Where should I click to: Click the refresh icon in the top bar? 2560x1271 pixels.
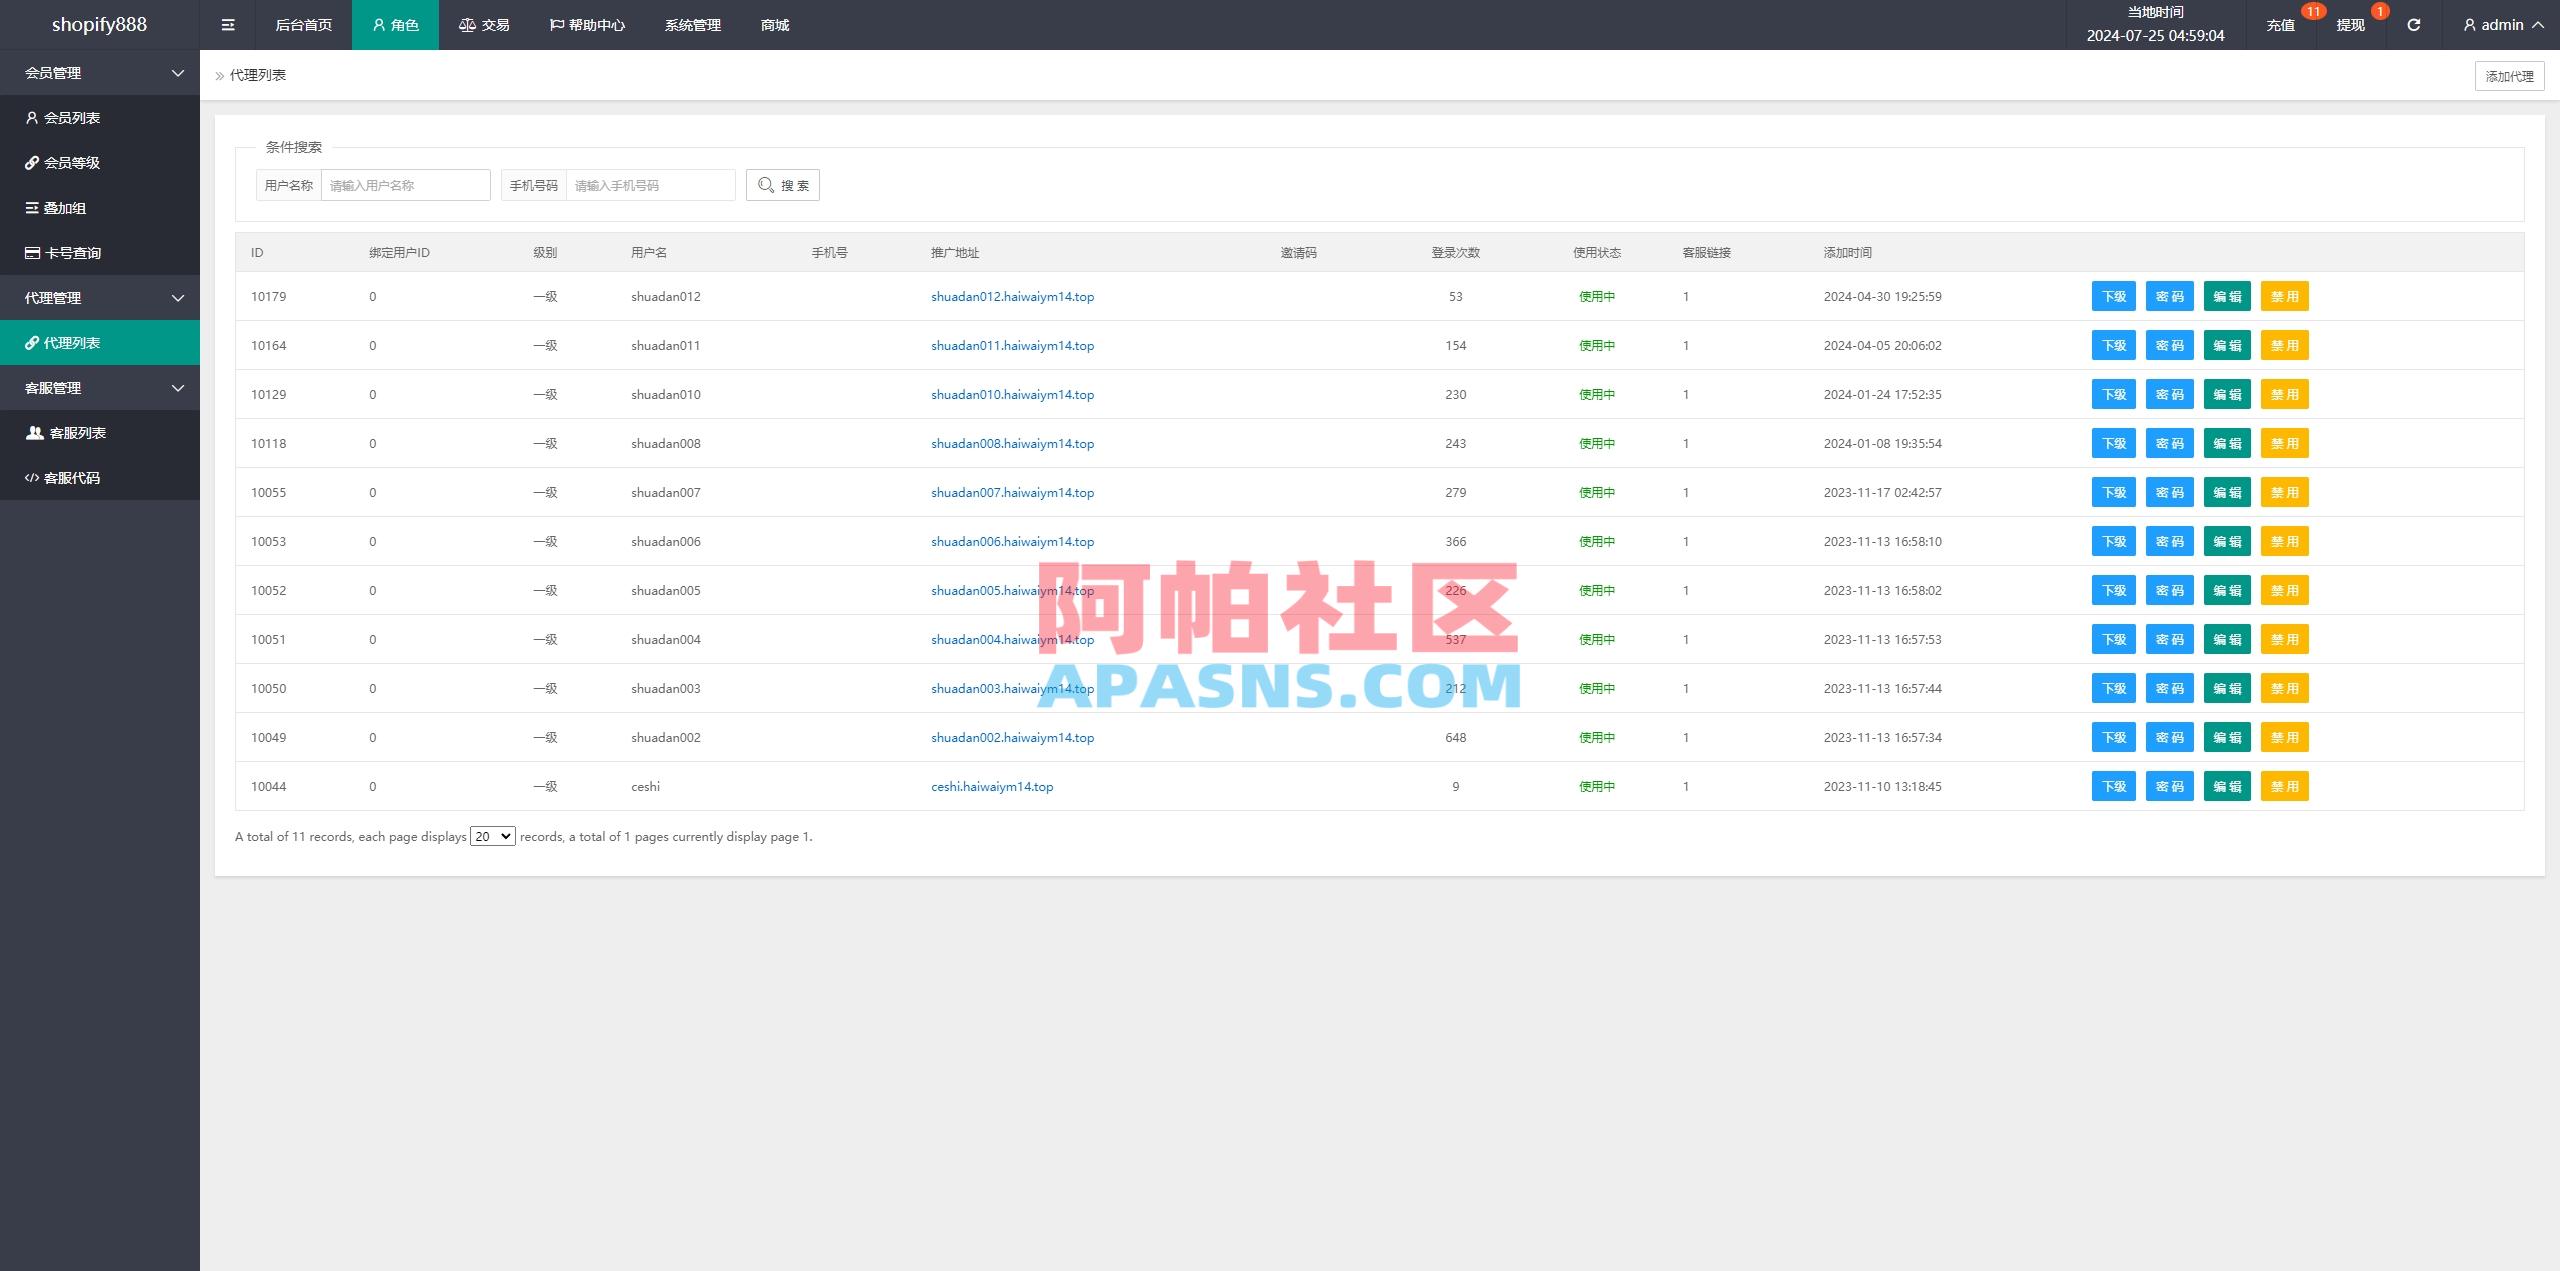pos(2413,24)
